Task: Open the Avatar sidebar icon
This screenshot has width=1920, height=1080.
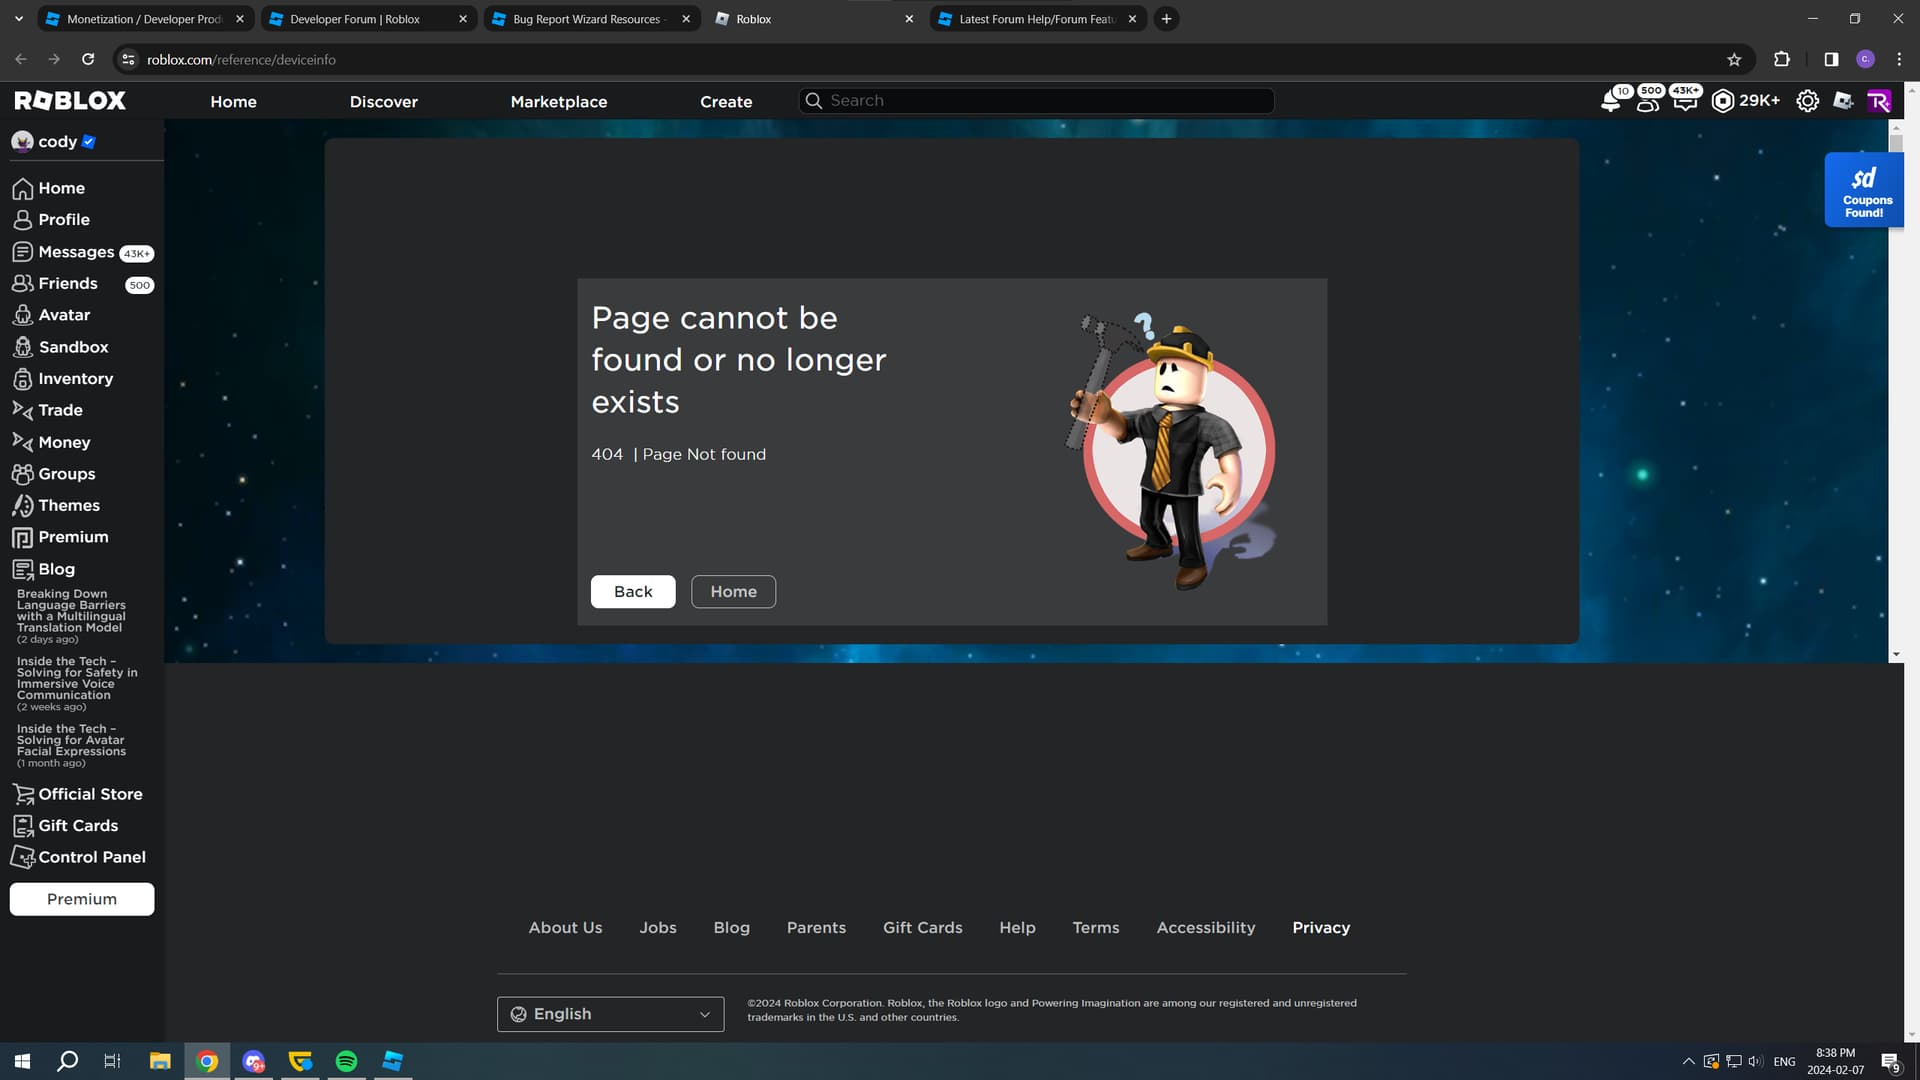Action: [x=23, y=315]
